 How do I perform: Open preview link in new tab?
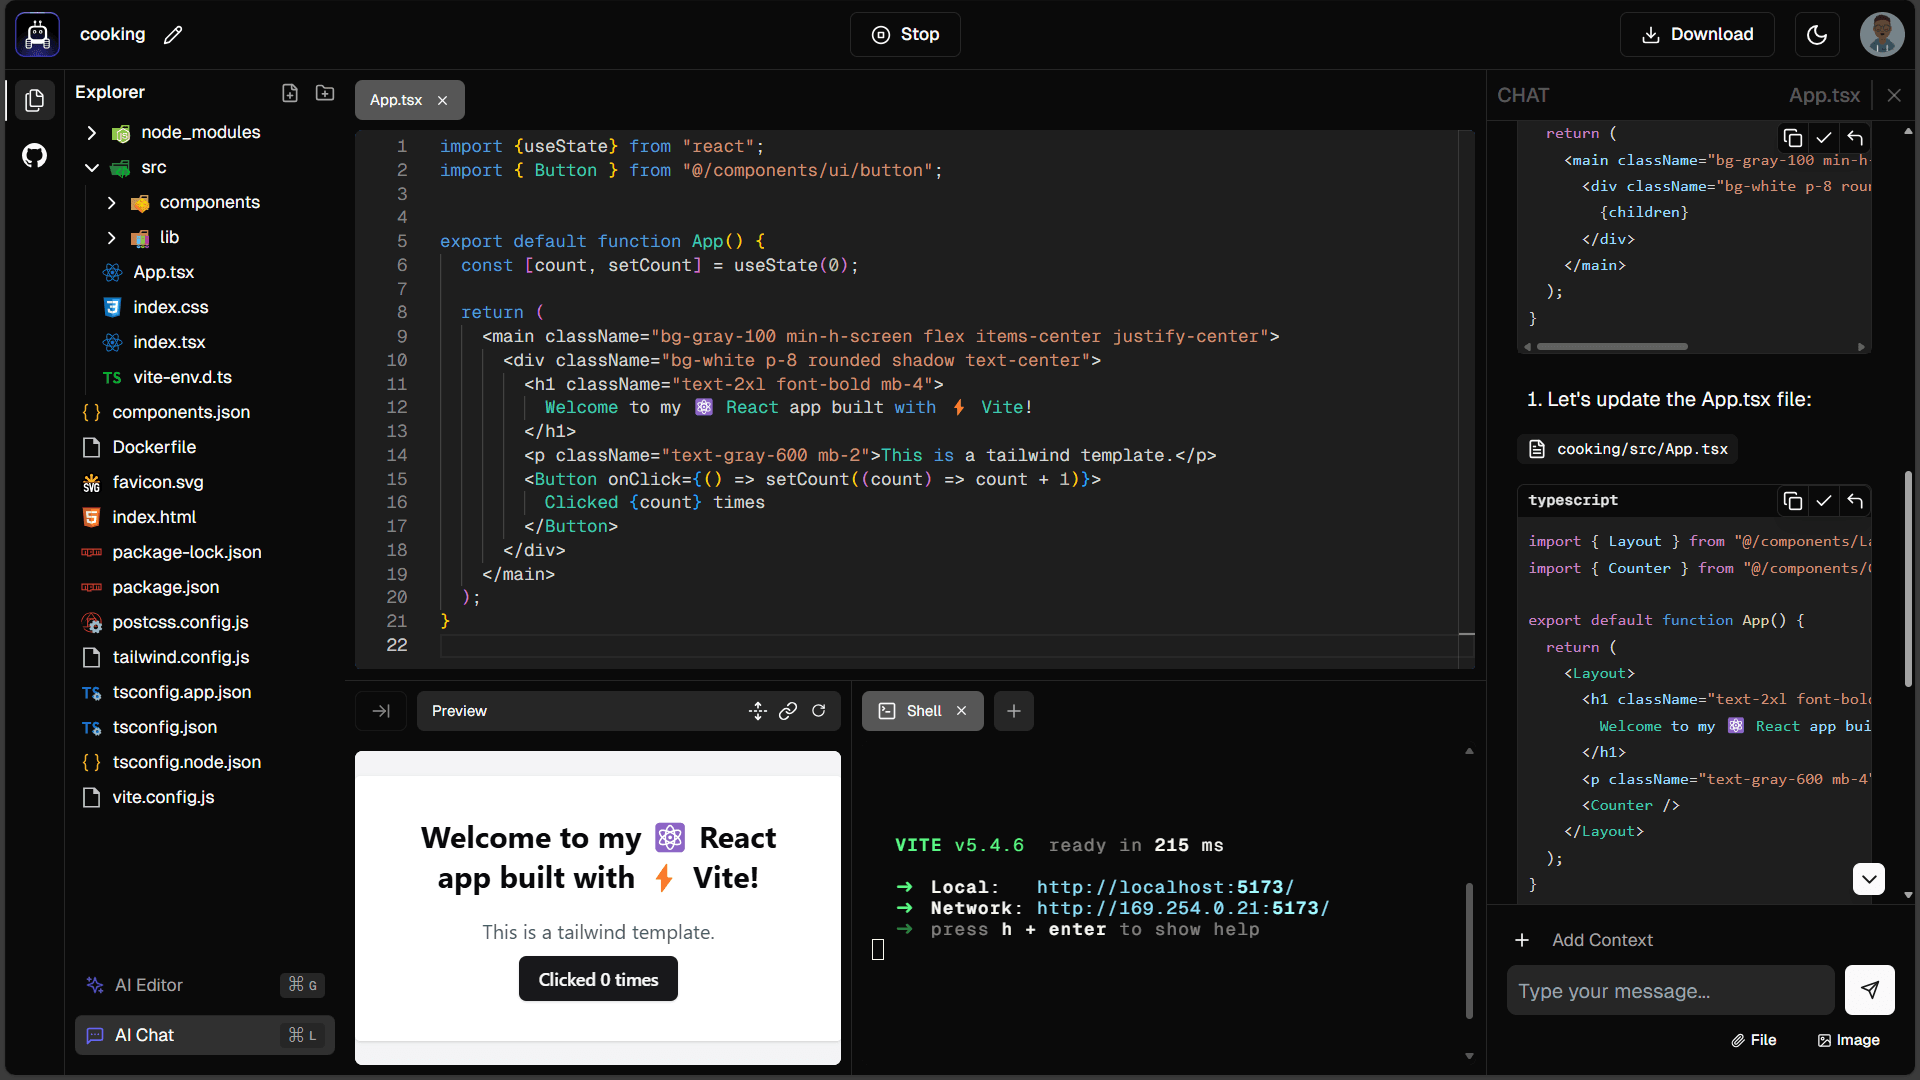pyautogui.click(x=788, y=710)
